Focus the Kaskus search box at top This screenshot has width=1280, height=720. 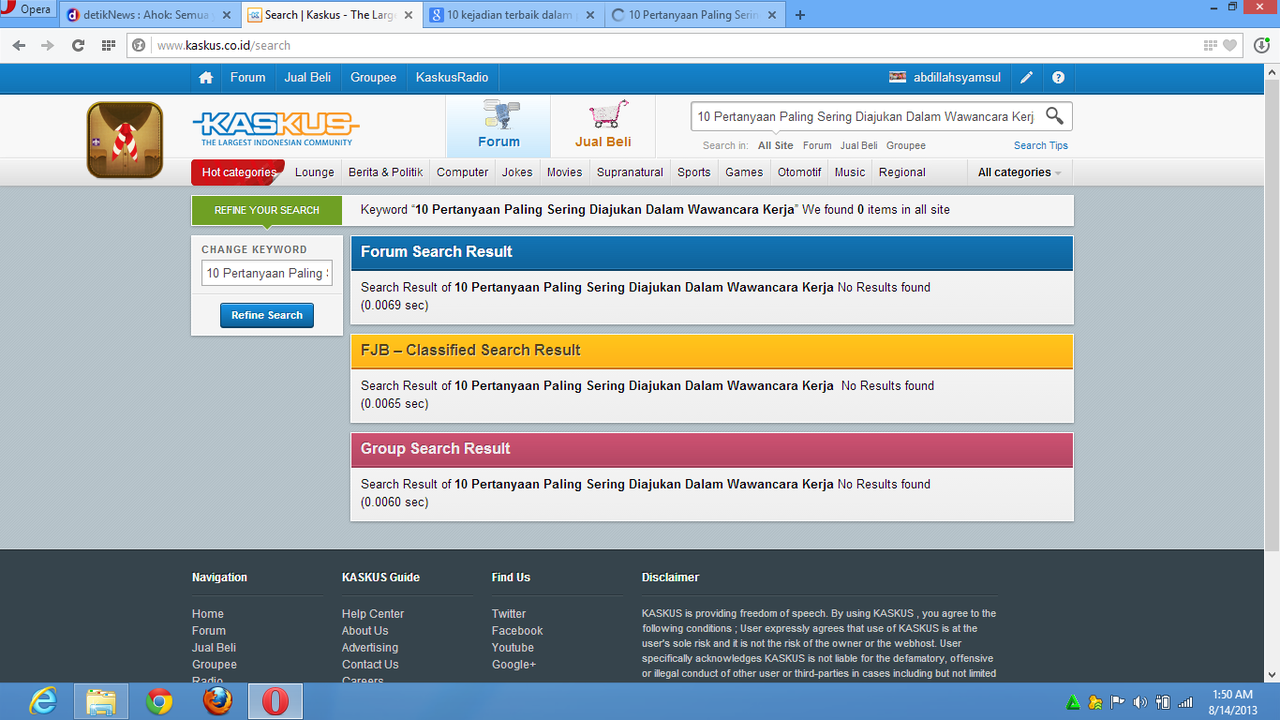(866, 116)
